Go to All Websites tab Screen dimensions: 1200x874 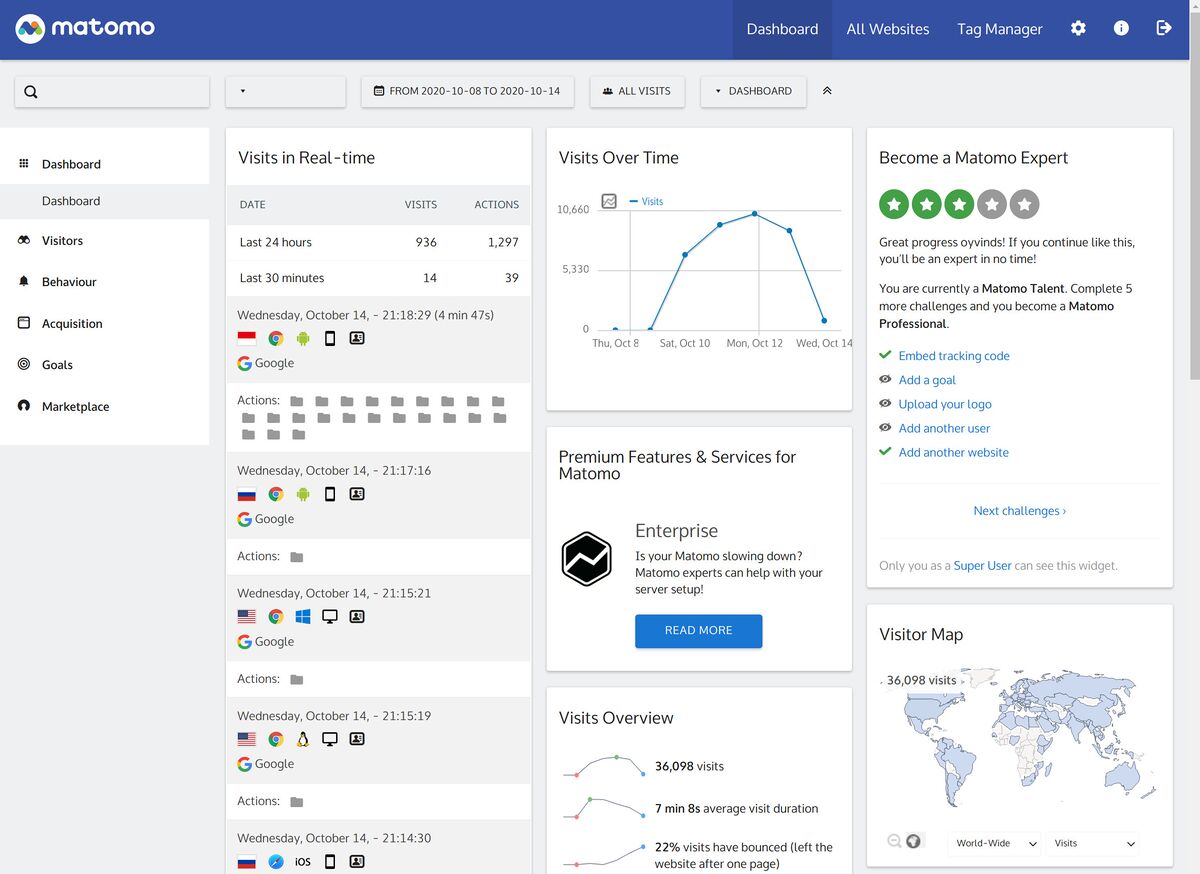click(888, 29)
